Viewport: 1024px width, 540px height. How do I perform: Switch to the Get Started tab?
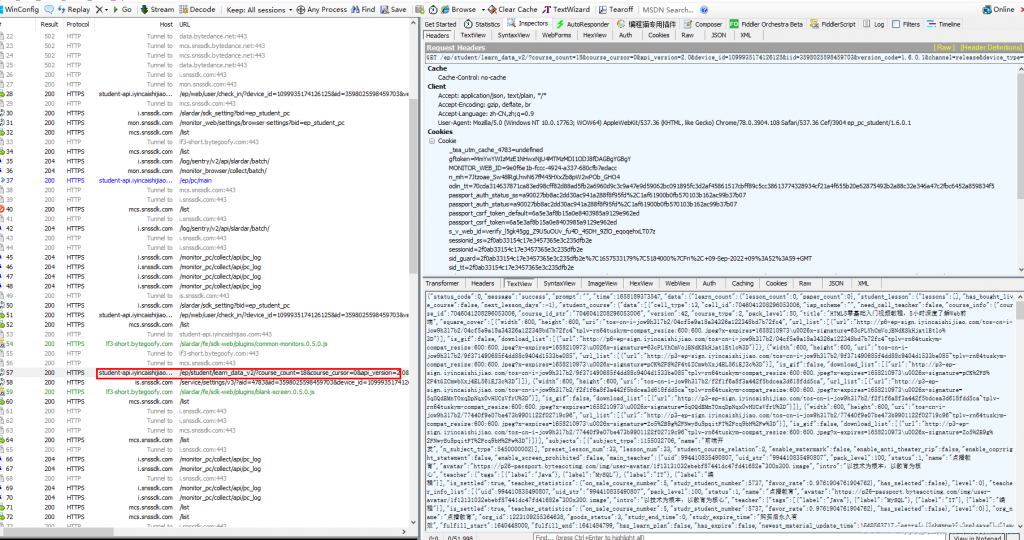point(440,24)
